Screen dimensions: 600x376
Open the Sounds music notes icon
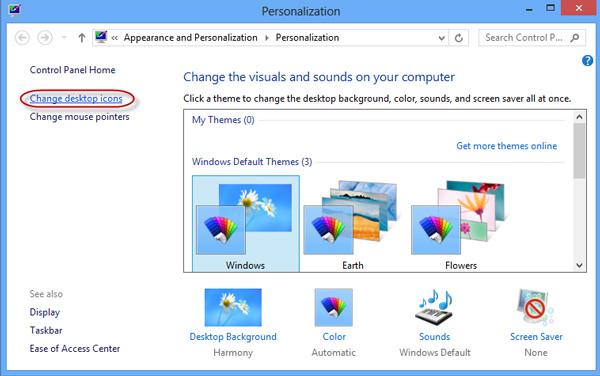tap(434, 308)
